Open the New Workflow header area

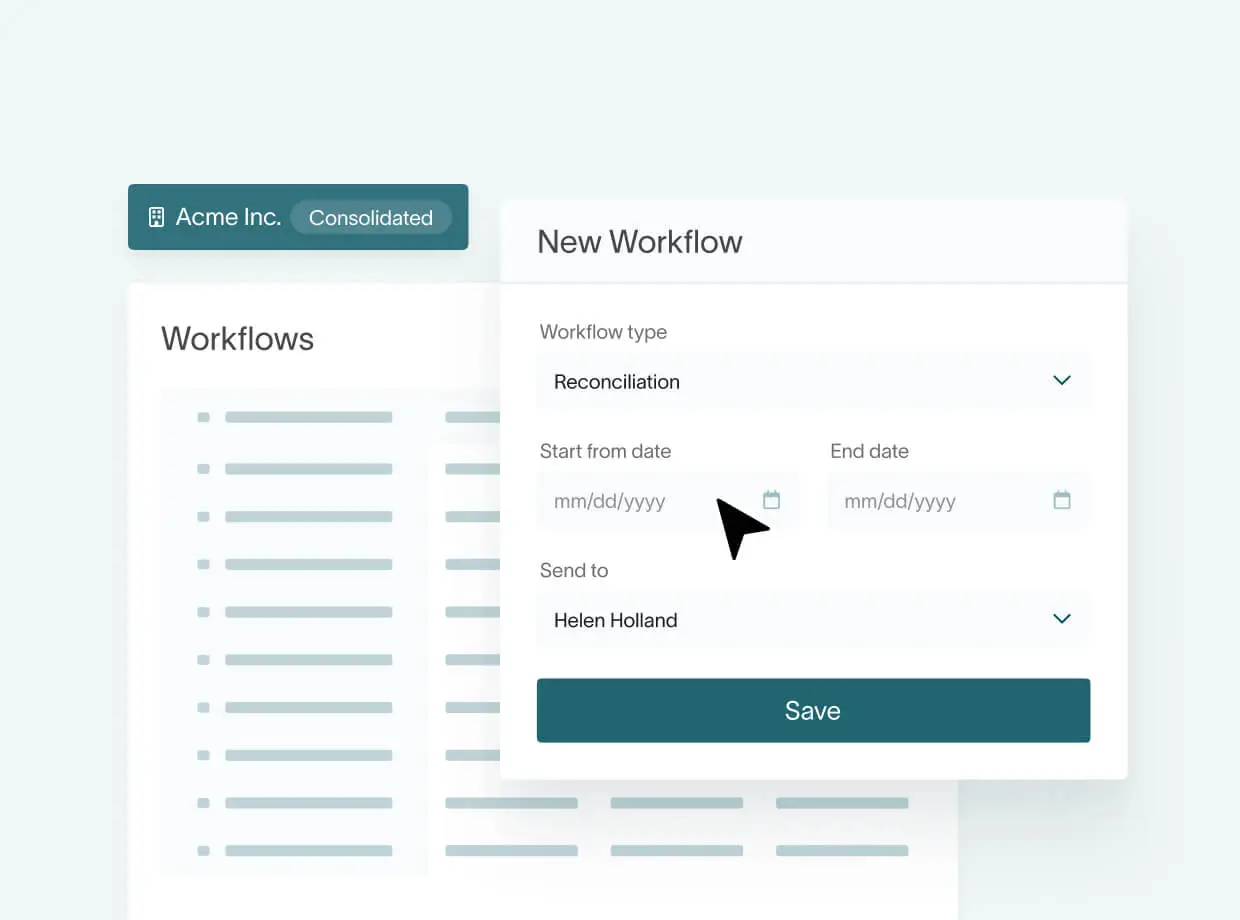[x=639, y=241]
